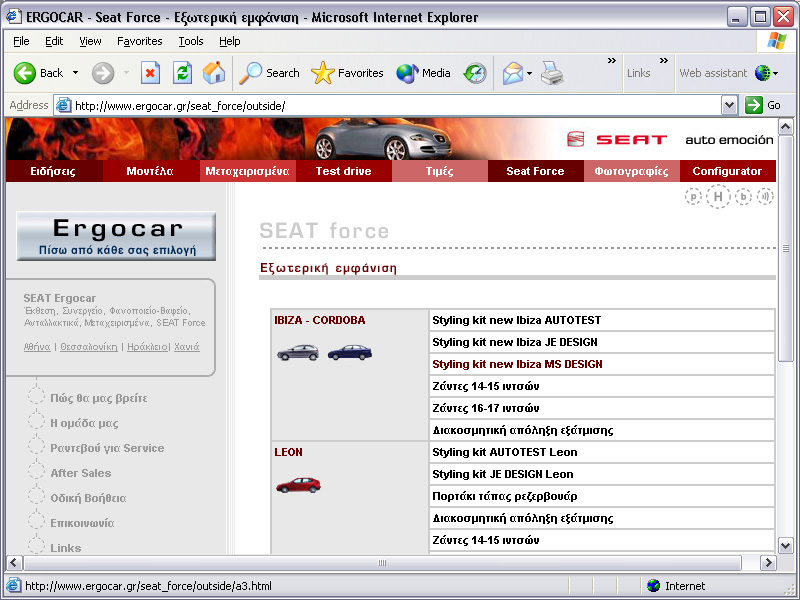The image size is (800, 600).
Task: Select the Τιμές navigation tab
Action: coord(440,171)
